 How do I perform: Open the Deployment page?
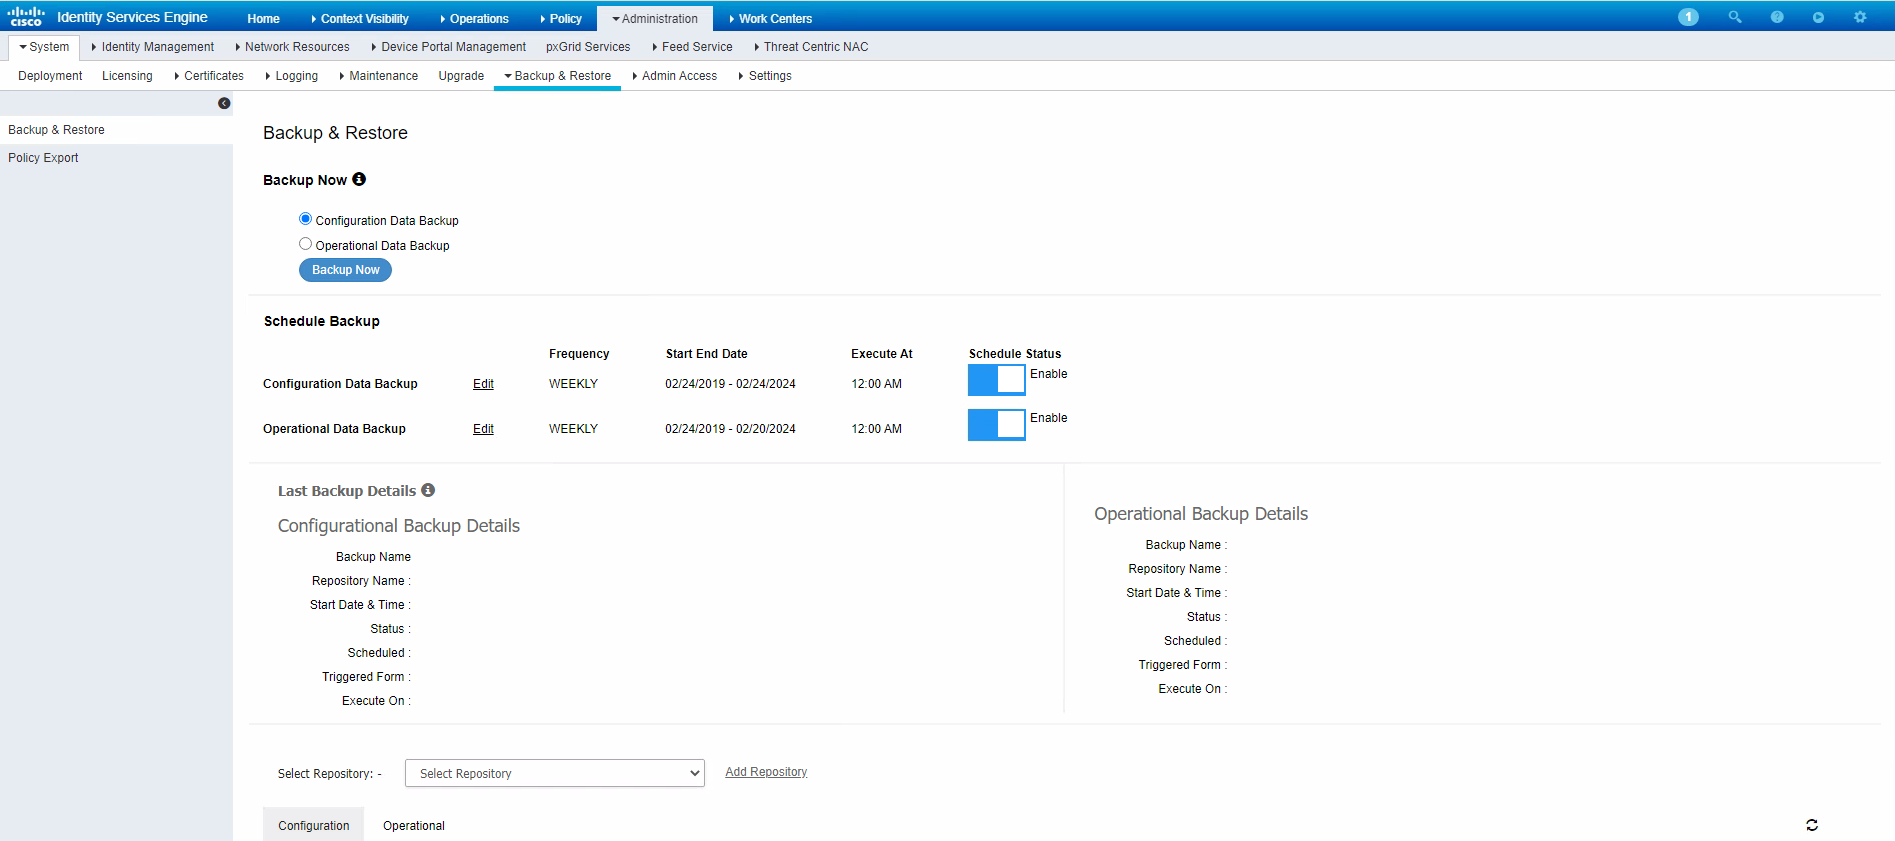tap(50, 76)
